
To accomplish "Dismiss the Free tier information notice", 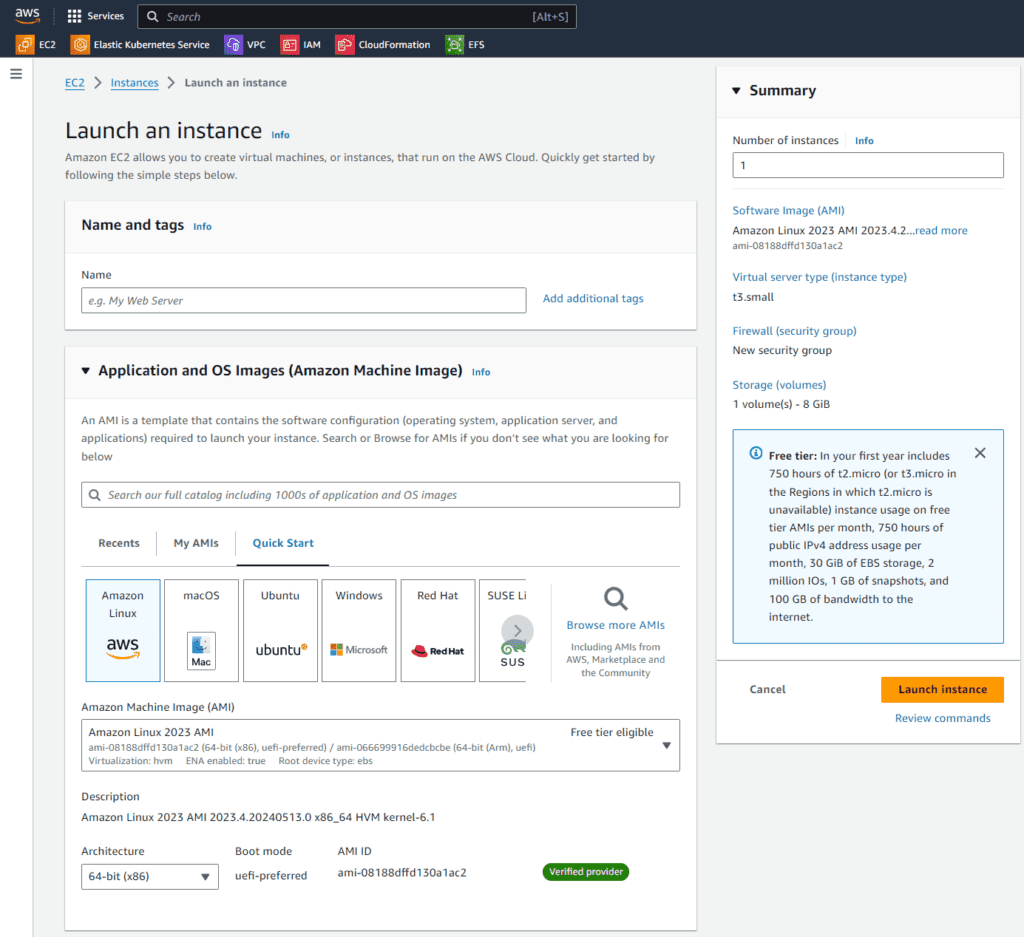I will (x=980, y=452).
